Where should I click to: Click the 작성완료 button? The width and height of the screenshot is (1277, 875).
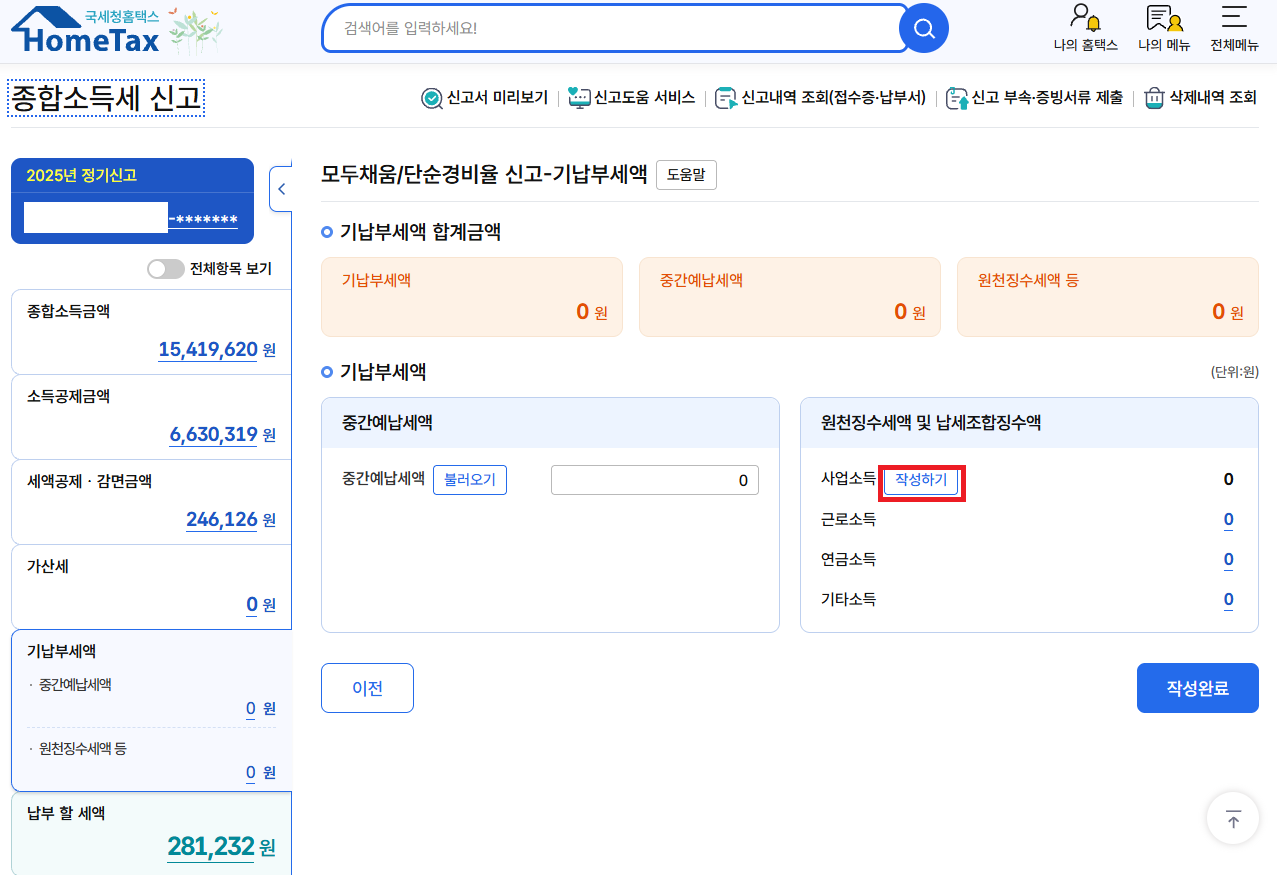(1197, 688)
